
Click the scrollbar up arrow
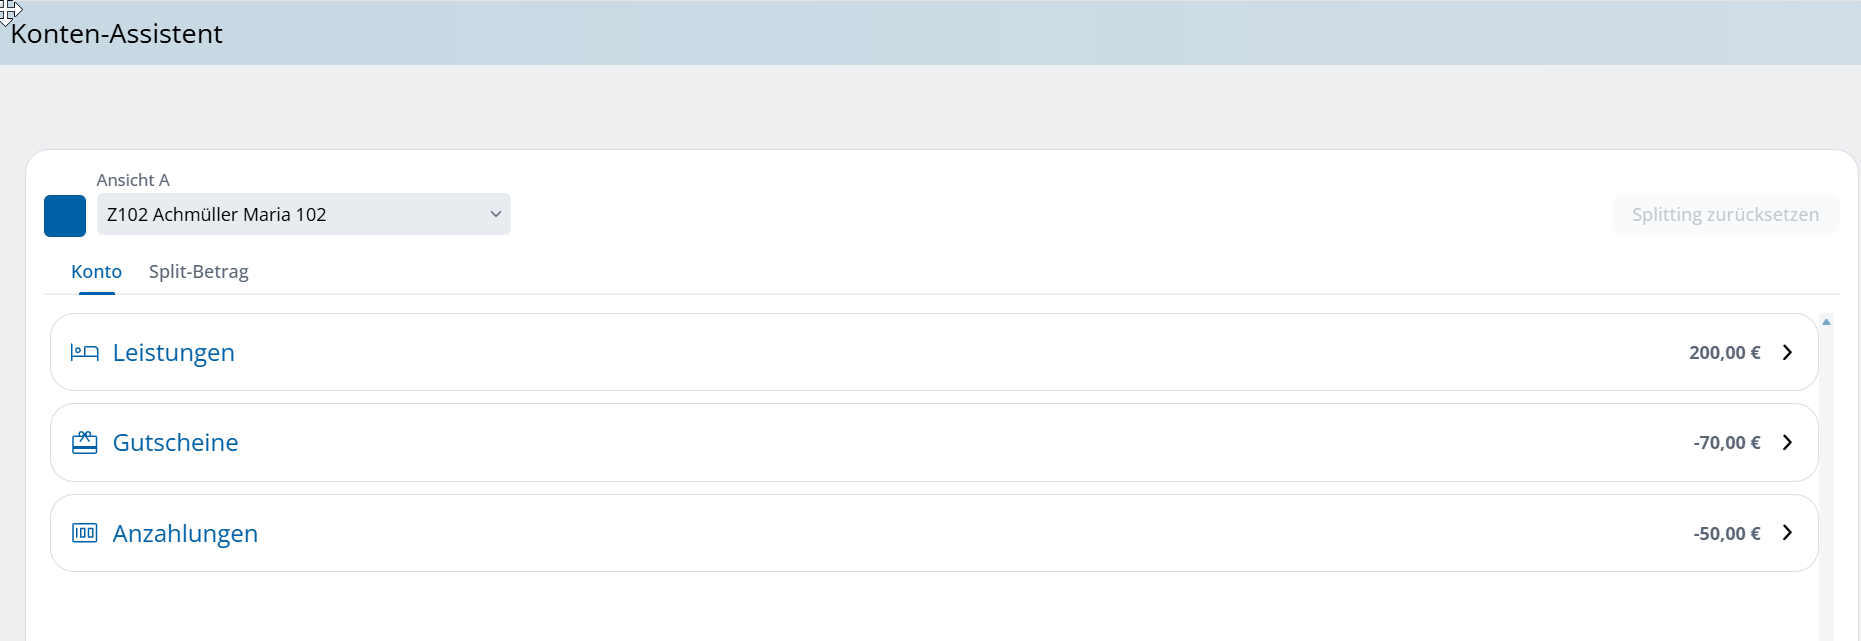[1826, 322]
